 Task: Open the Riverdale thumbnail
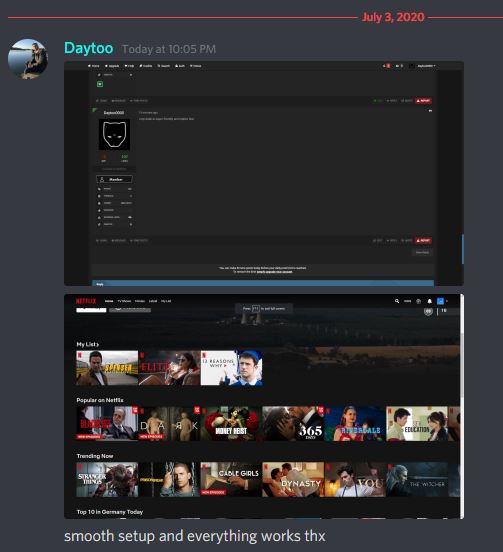(355, 424)
